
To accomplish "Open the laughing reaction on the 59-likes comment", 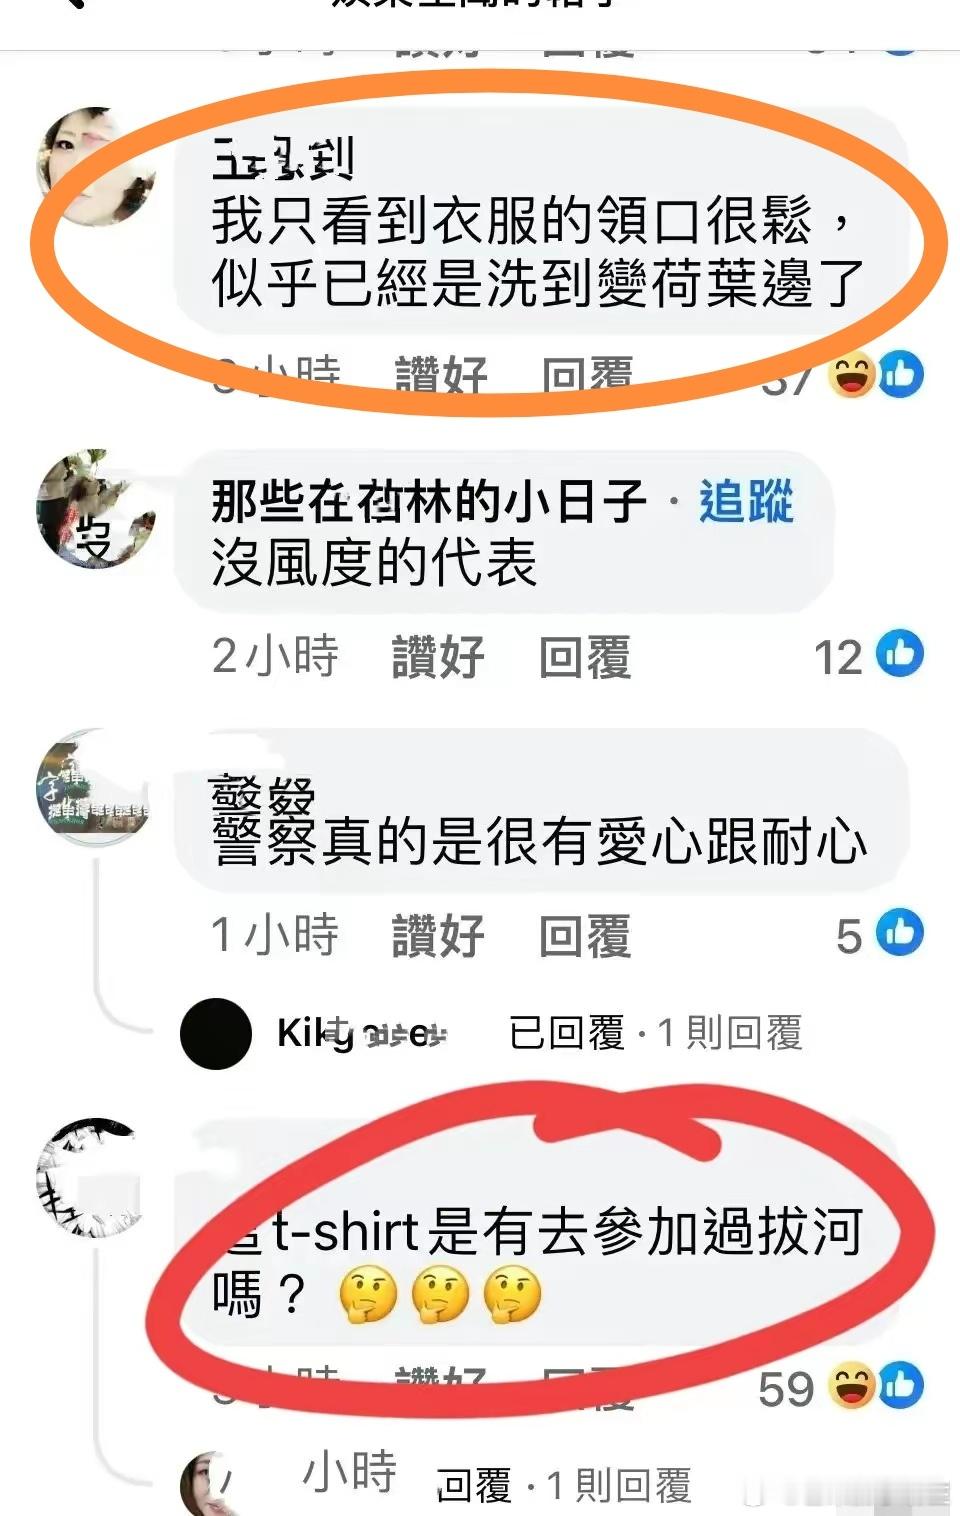I will click(853, 1387).
